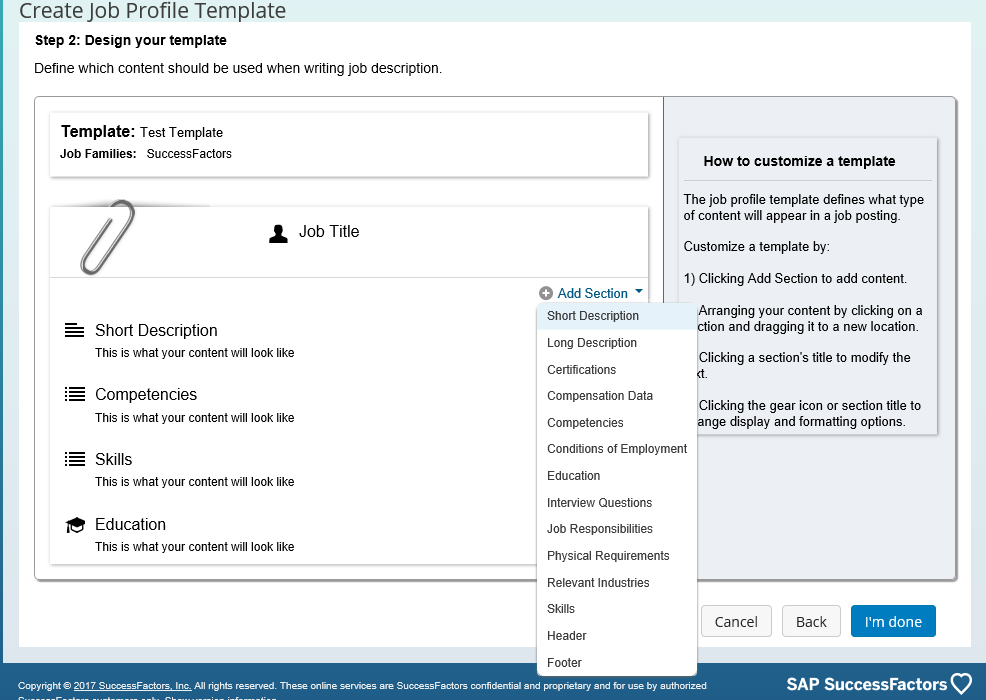Add the Interview Questions section

click(x=617, y=503)
